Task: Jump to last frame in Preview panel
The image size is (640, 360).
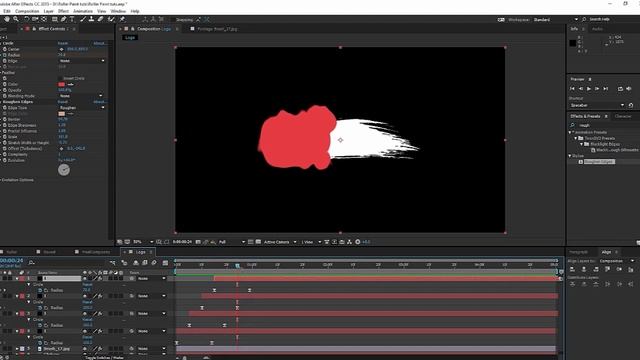Action: click(606, 89)
